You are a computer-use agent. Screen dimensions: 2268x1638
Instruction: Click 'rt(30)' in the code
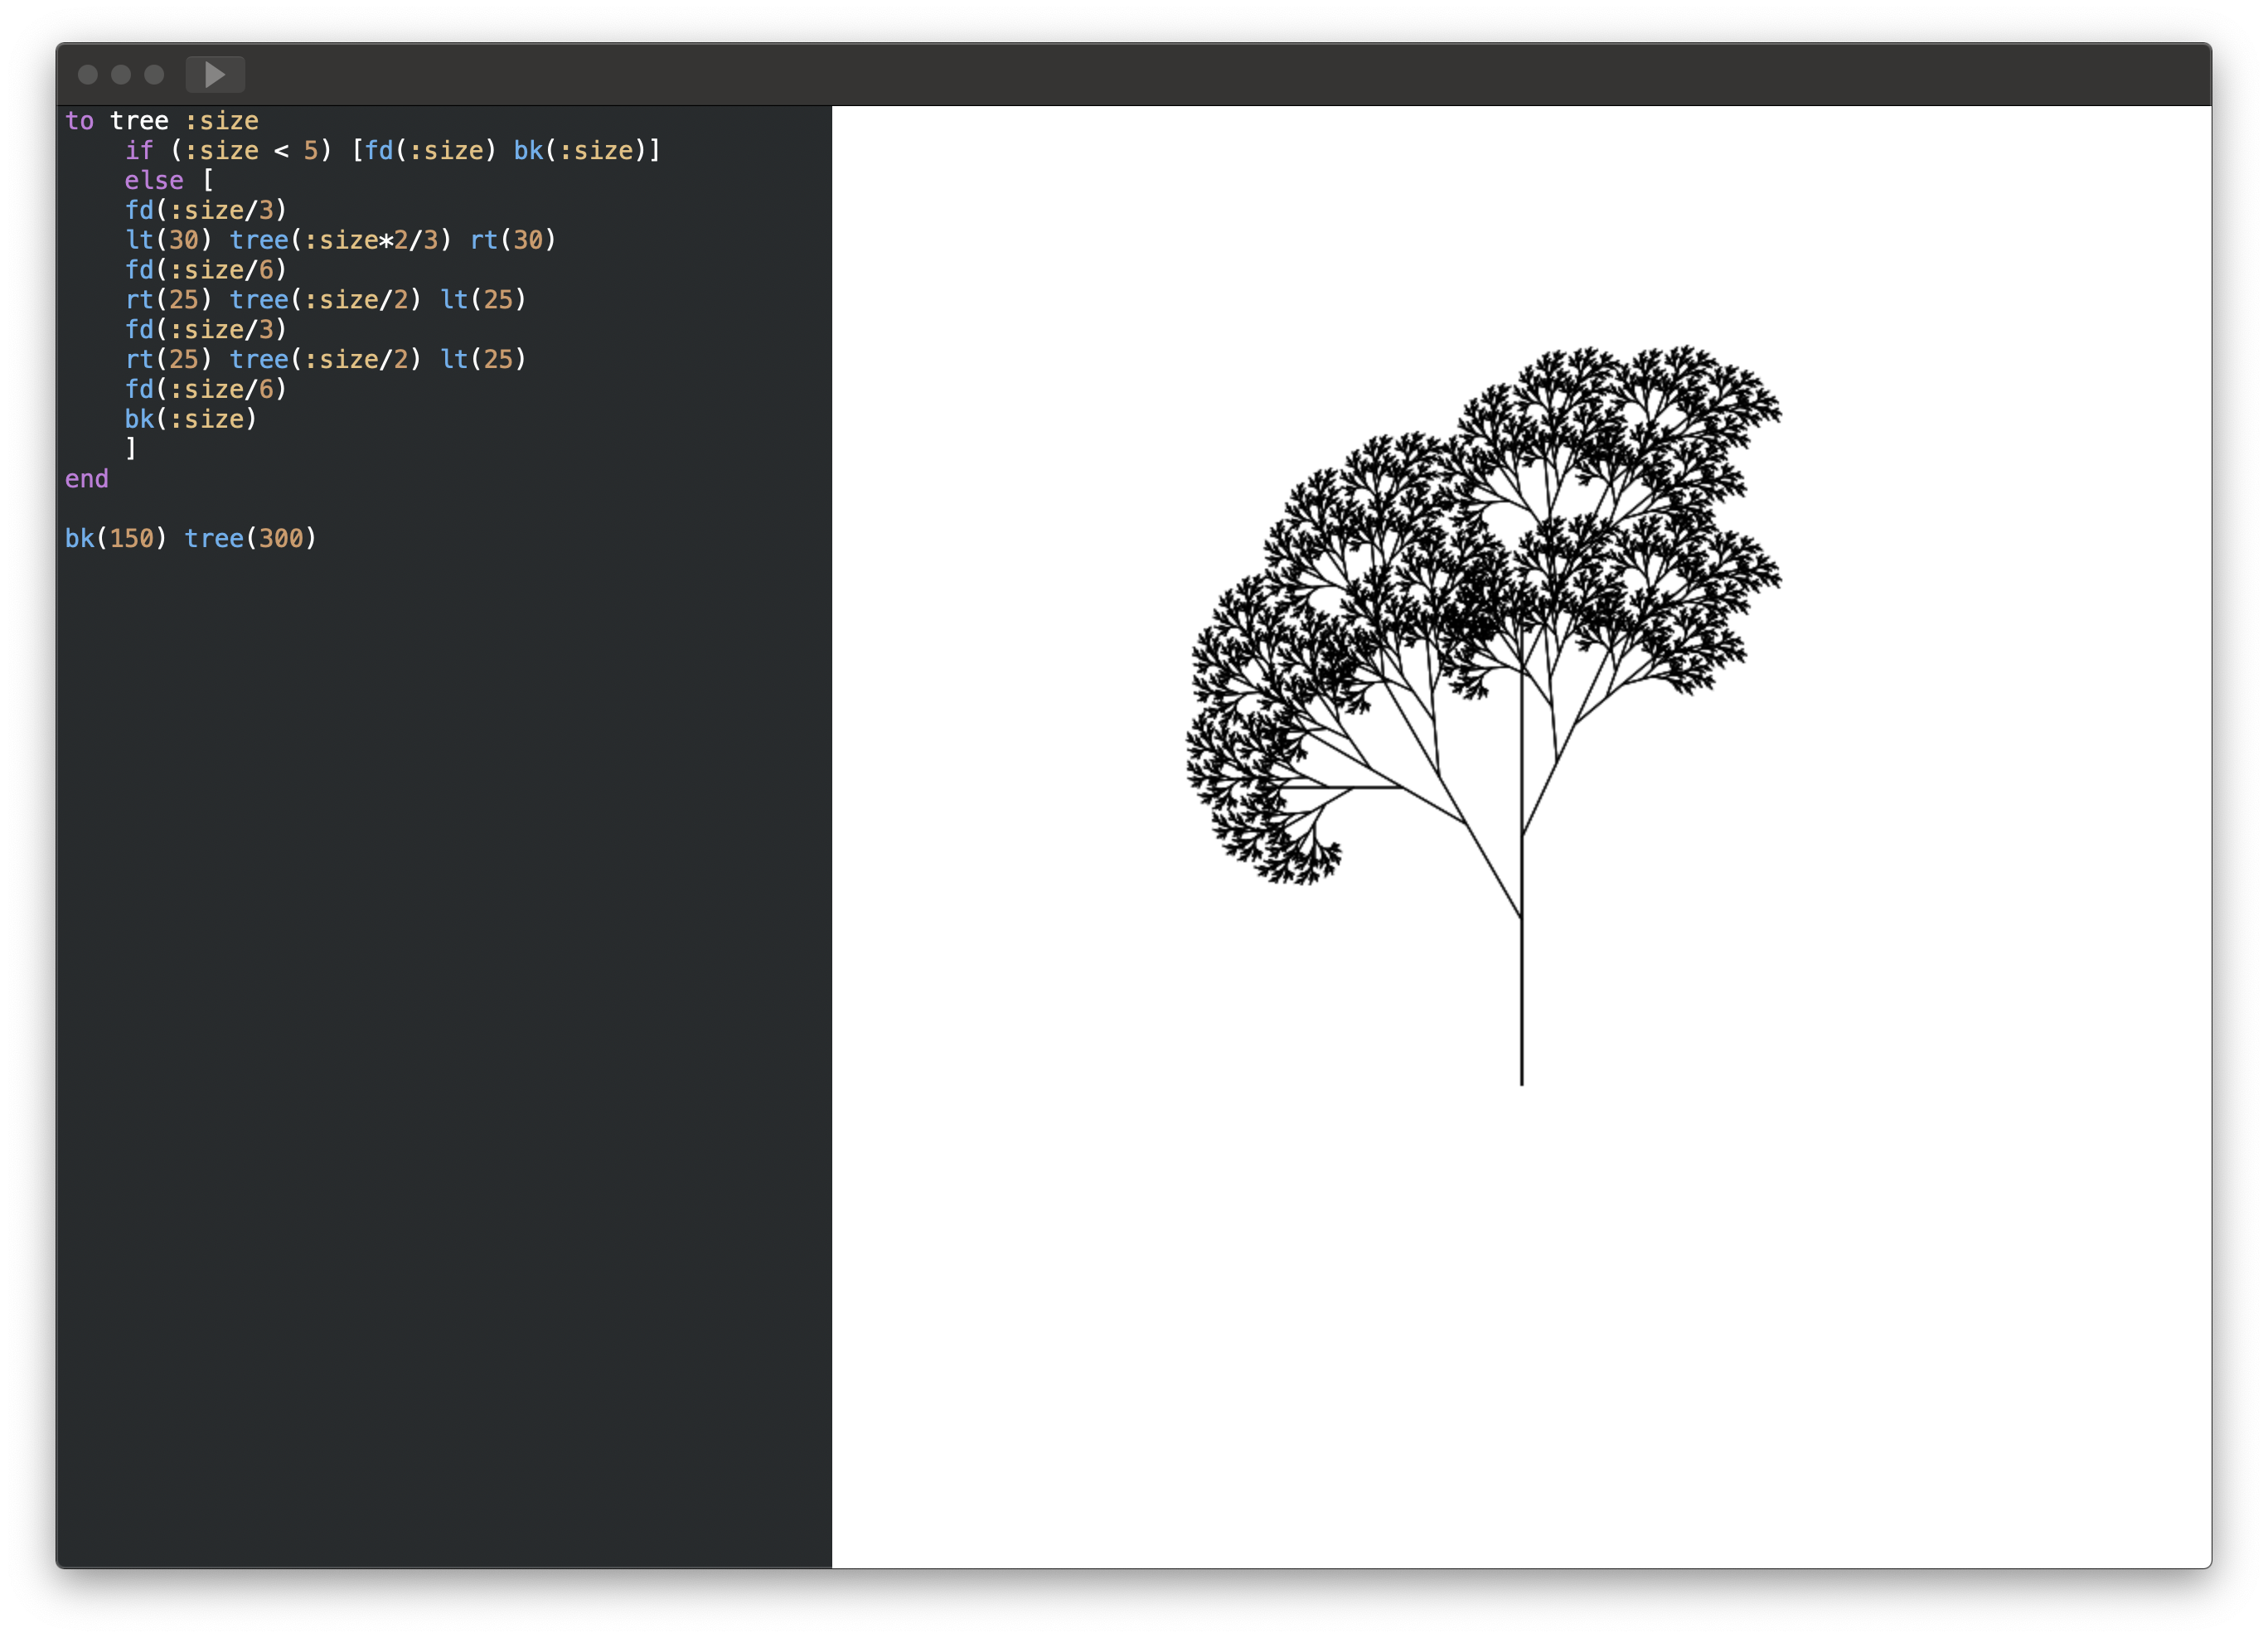click(512, 240)
